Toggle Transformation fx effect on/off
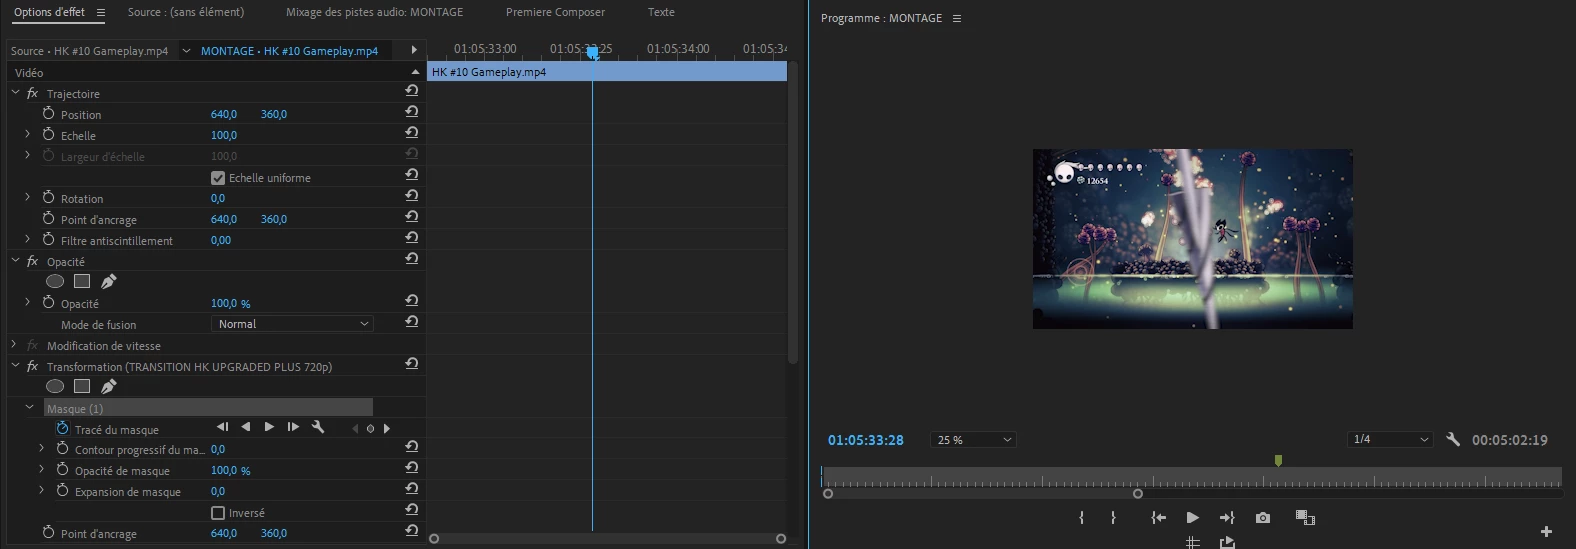 (x=32, y=366)
